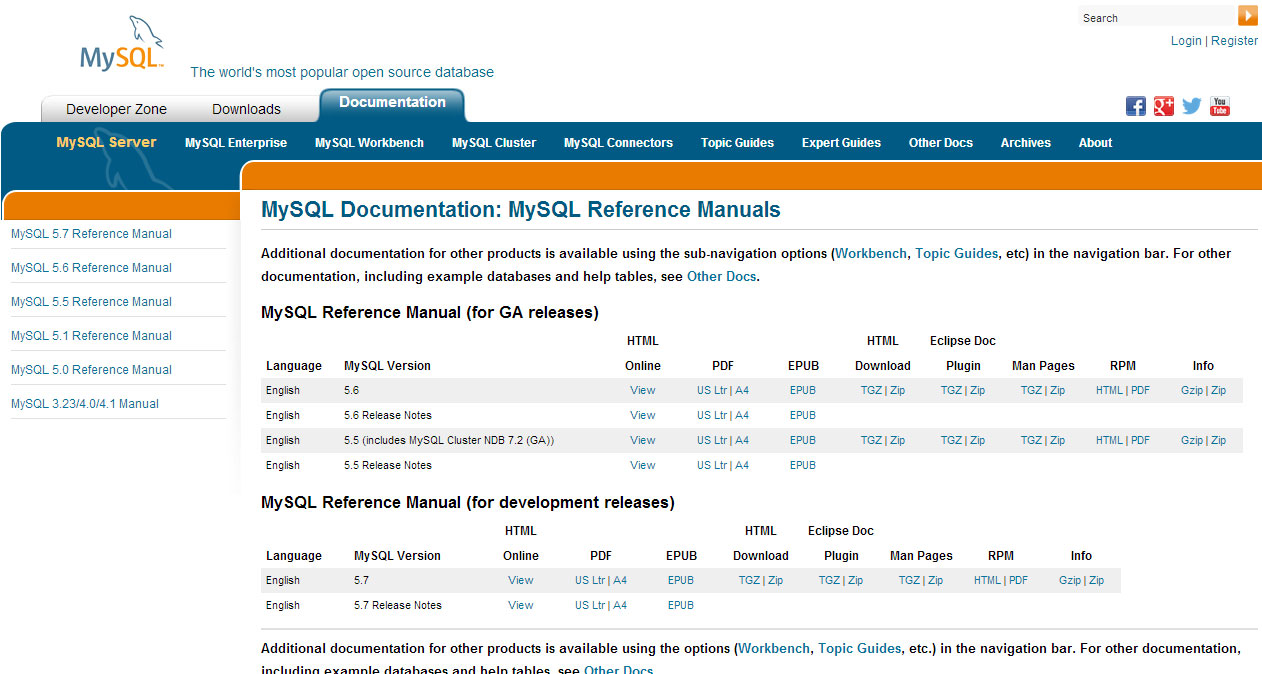1262x674 pixels.
Task: Download RPM HTML for version 5.7
Action: [988, 580]
